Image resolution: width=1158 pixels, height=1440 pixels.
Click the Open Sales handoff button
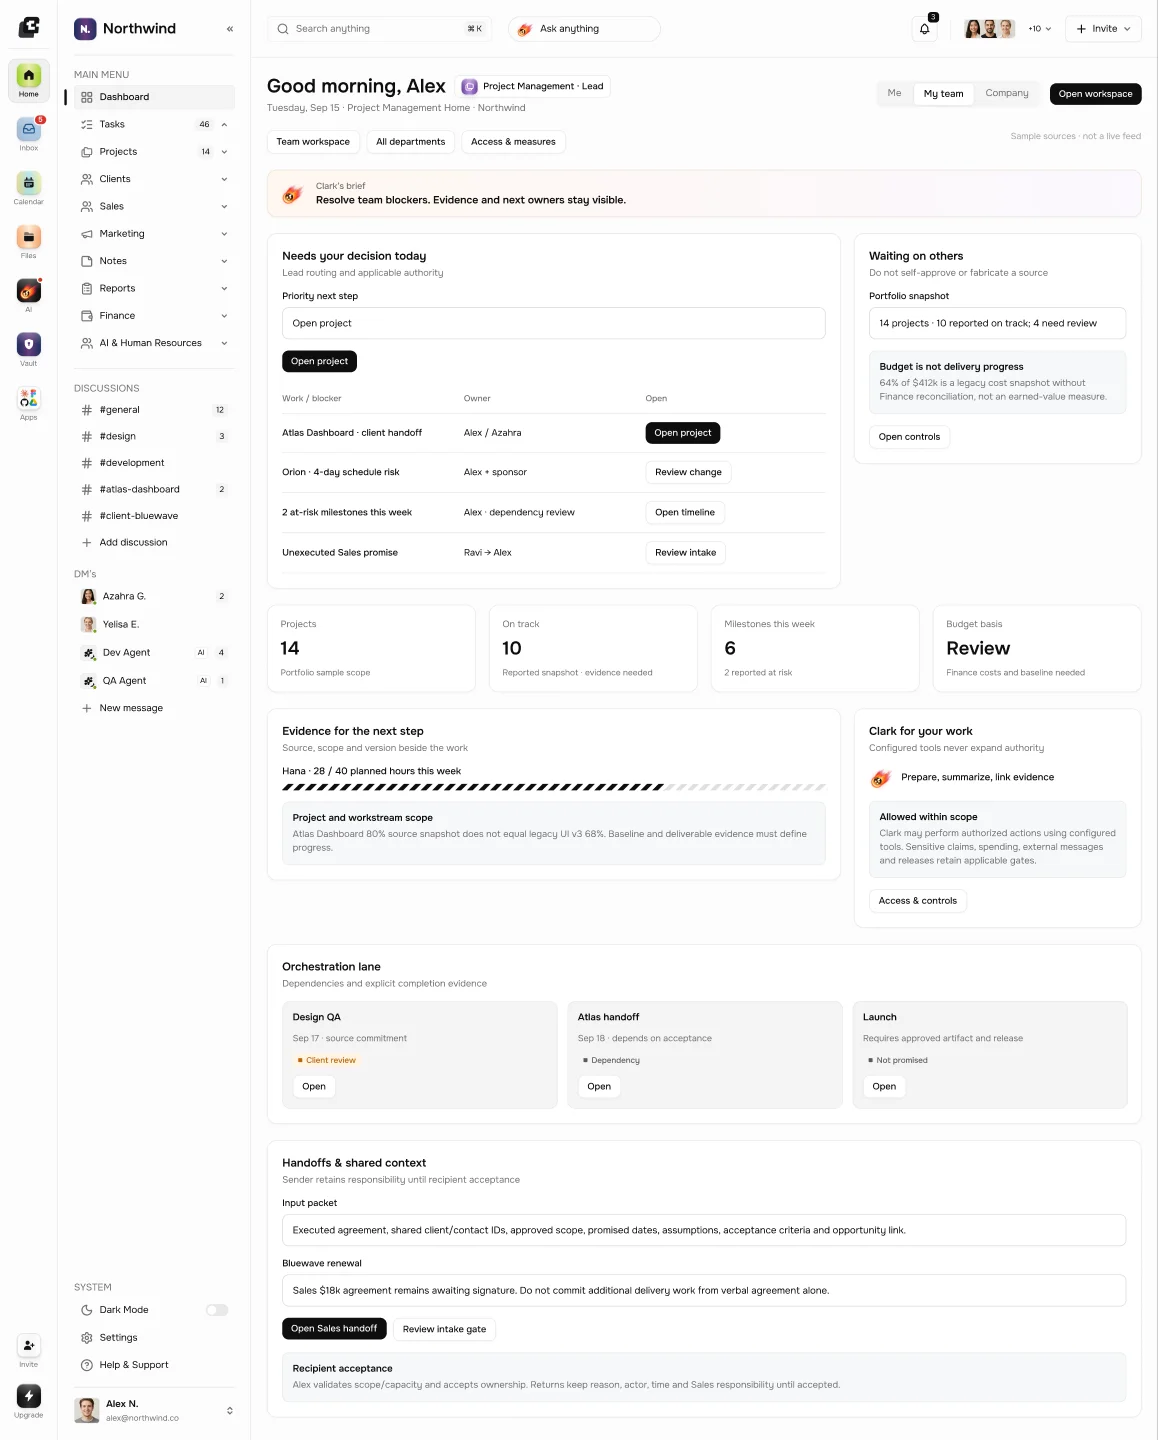pyautogui.click(x=334, y=1329)
